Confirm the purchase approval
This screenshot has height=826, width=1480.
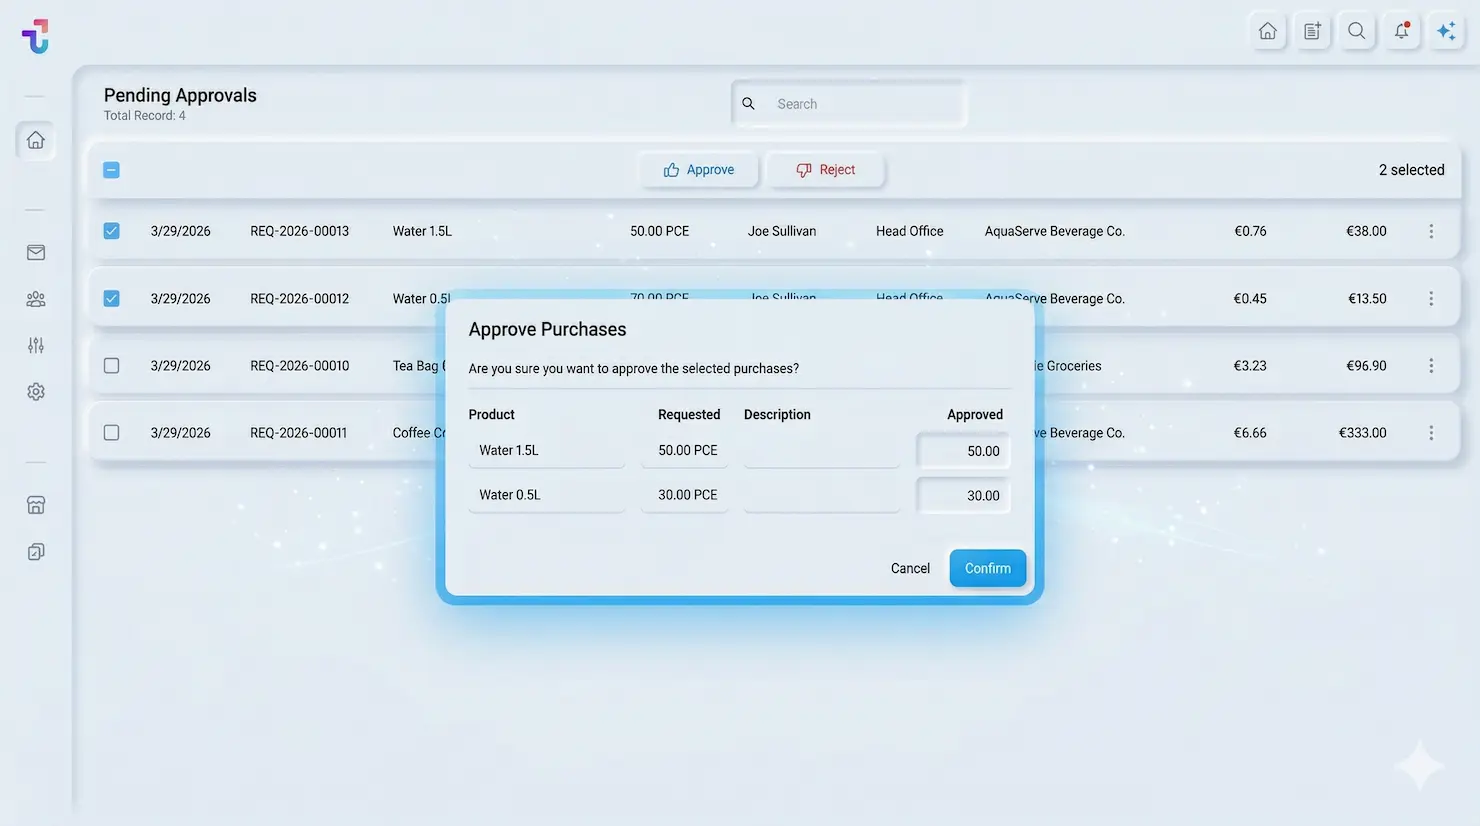(x=987, y=568)
